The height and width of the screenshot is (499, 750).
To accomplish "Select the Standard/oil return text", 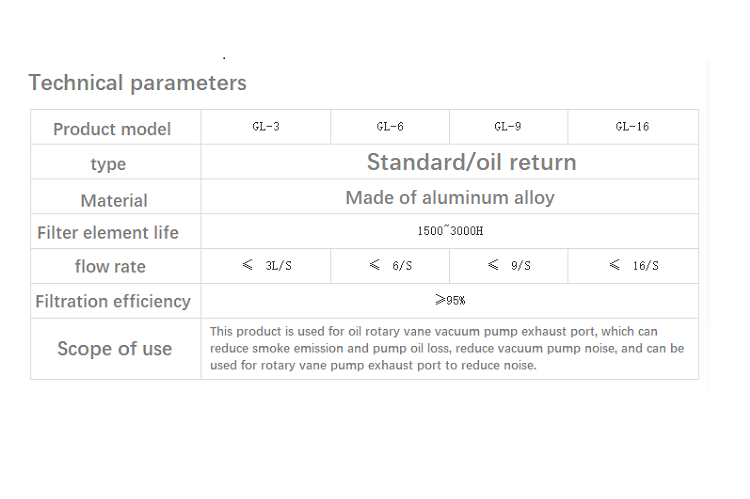I will click(x=471, y=162).
